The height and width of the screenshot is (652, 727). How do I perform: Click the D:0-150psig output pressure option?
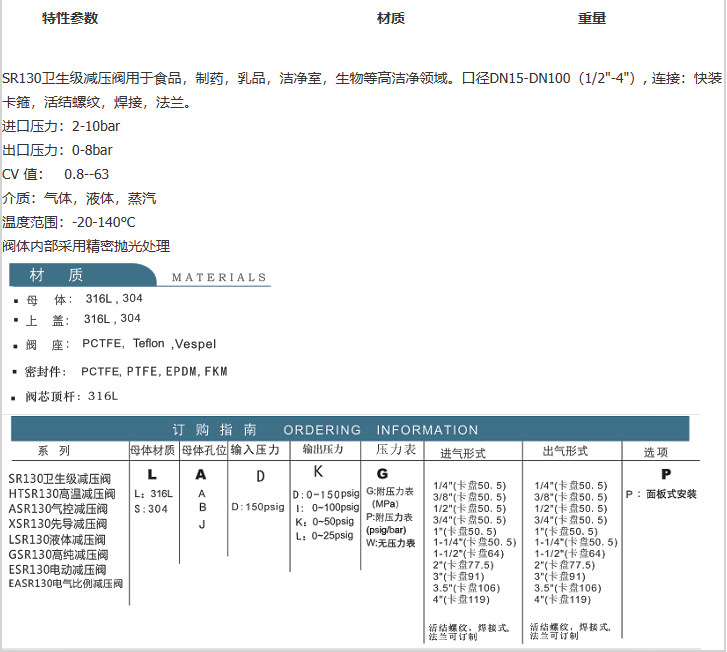[x=326, y=494]
